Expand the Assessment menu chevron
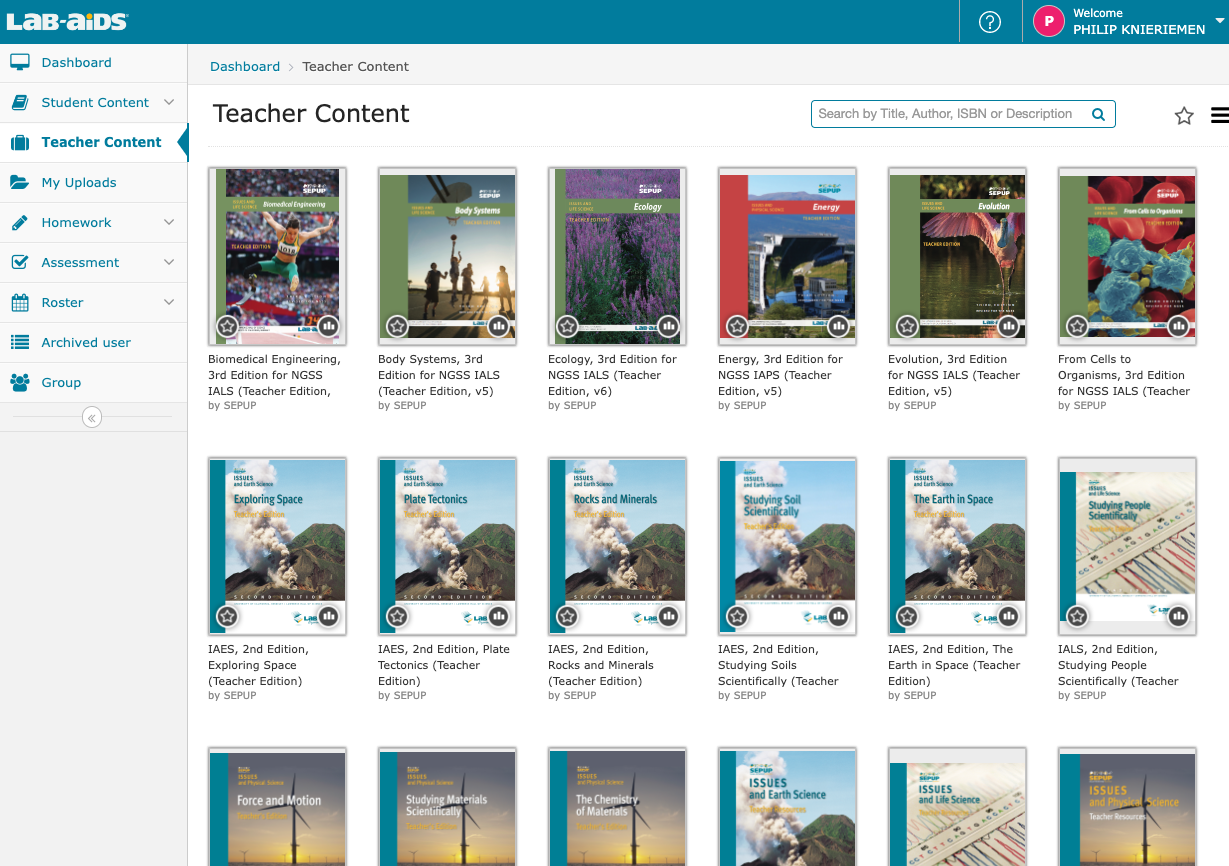Screen dimensions: 1229x866 tap(169, 262)
